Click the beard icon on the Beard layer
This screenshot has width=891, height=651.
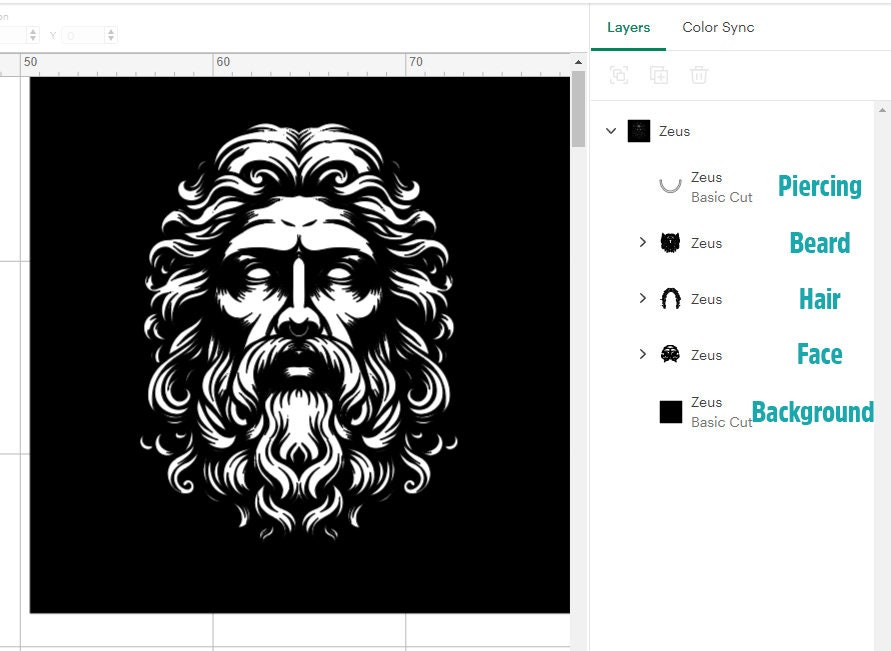[669, 242]
